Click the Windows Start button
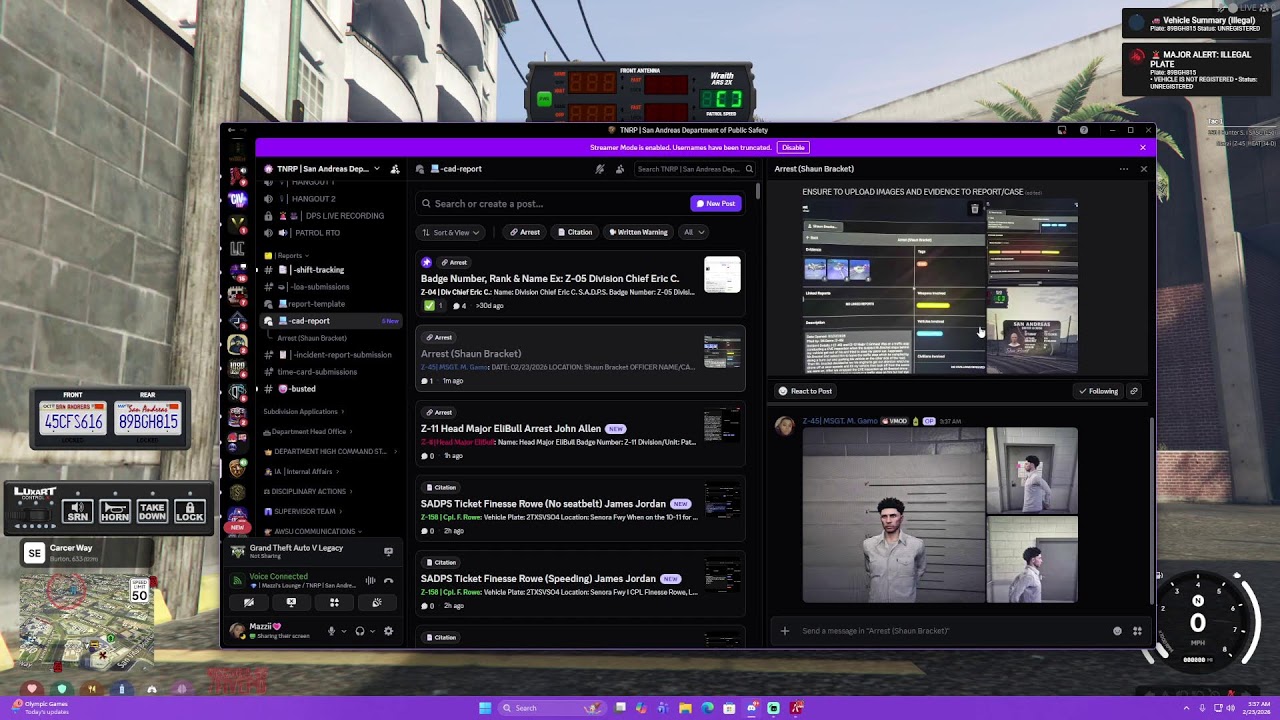1280x720 pixels. pos(485,708)
